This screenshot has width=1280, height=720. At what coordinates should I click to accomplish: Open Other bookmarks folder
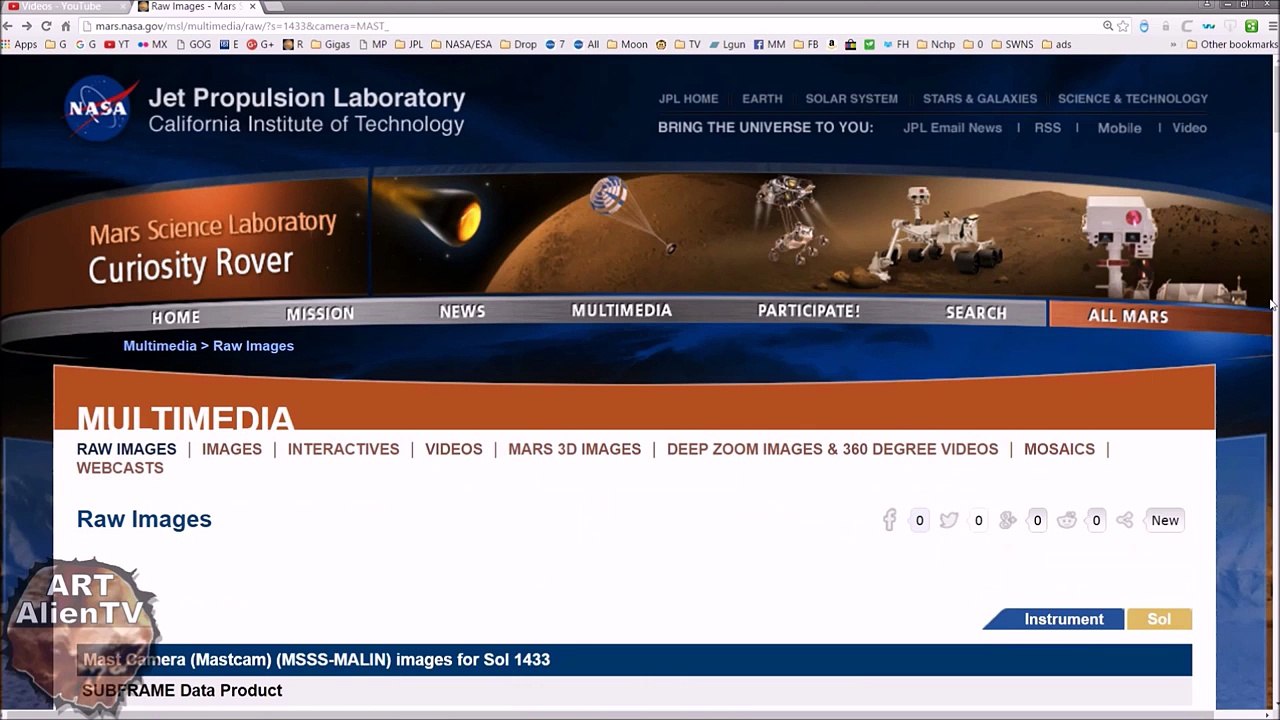1232,44
